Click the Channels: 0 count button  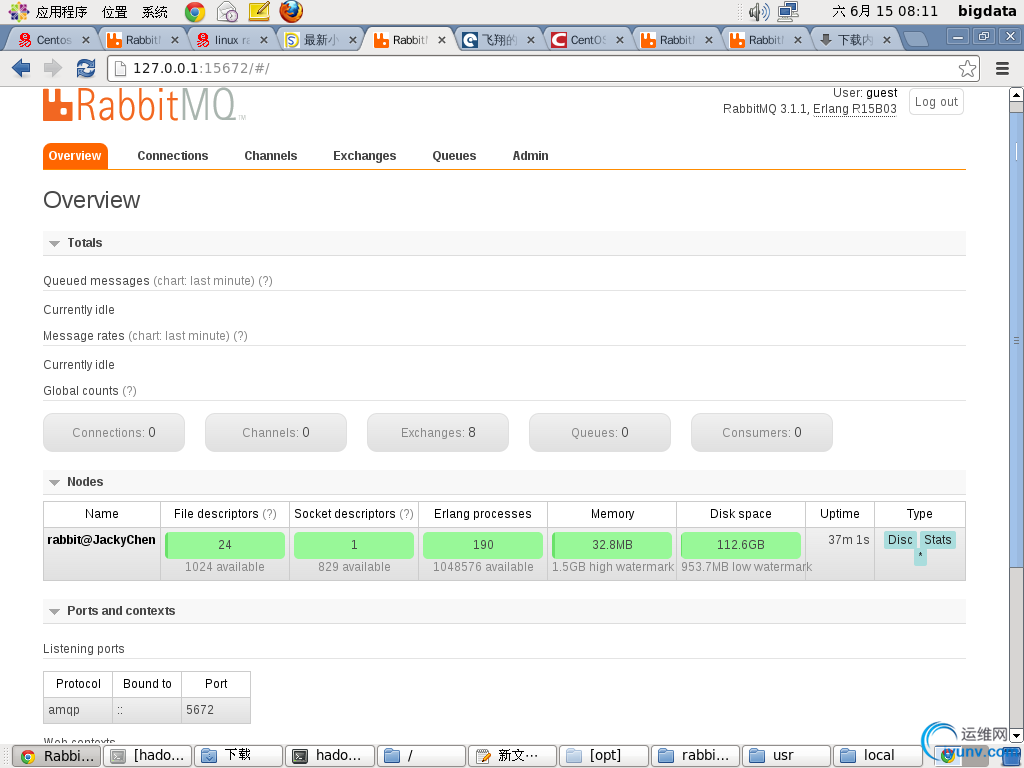tap(276, 432)
